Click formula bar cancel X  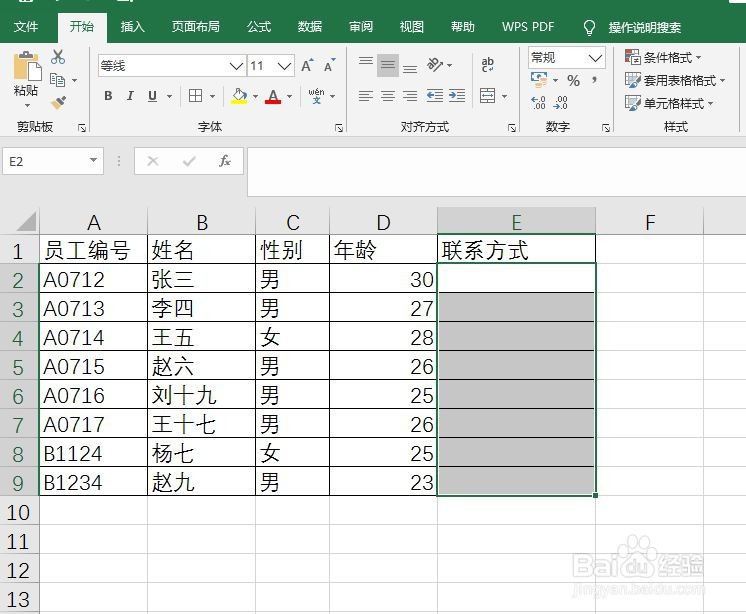point(153,161)
